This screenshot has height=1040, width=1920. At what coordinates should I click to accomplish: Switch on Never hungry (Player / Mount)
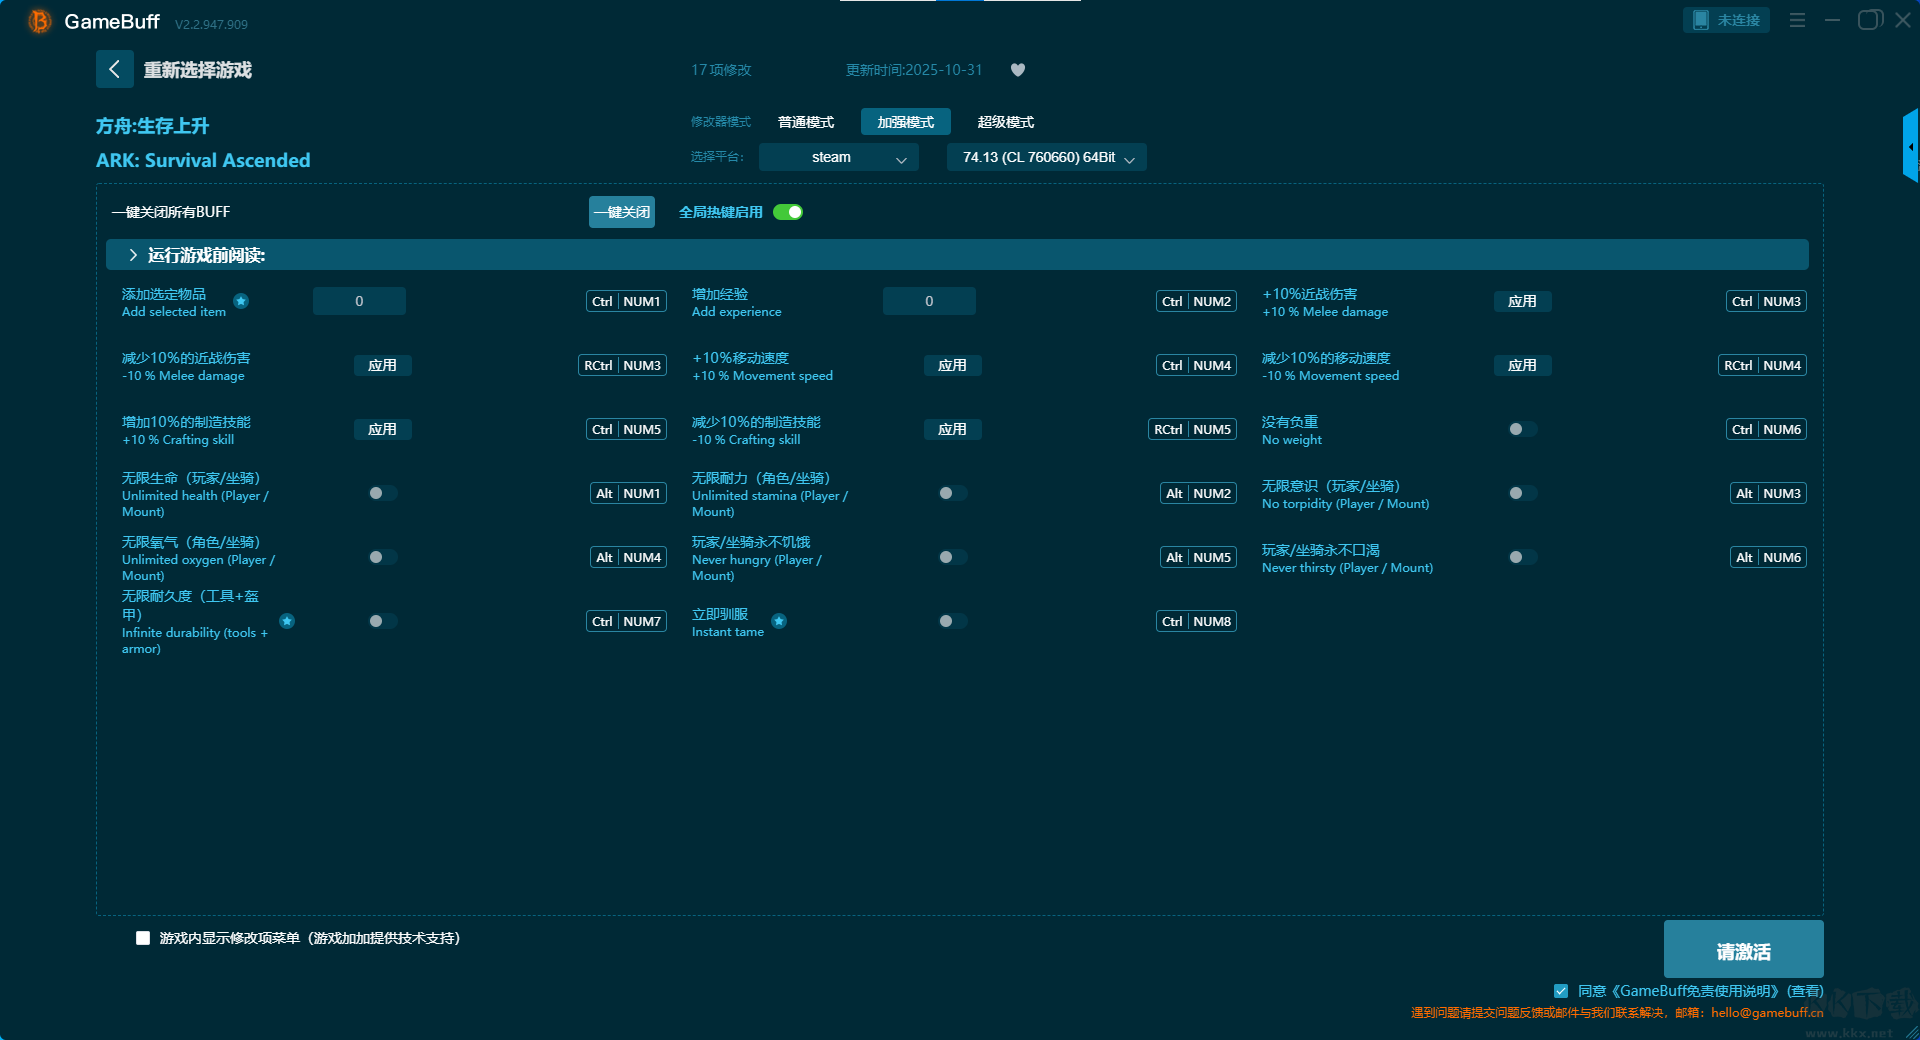[953, 557]
